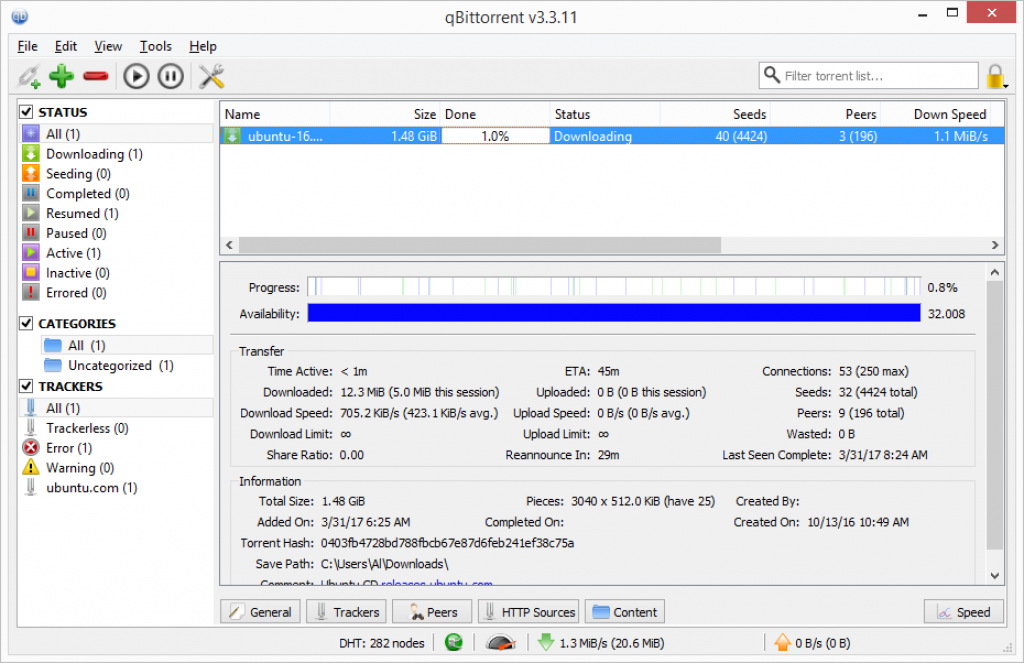Viewport: 1024px width, 663px height.
Task: Switch to the Trackers tab
Action: 346,612
